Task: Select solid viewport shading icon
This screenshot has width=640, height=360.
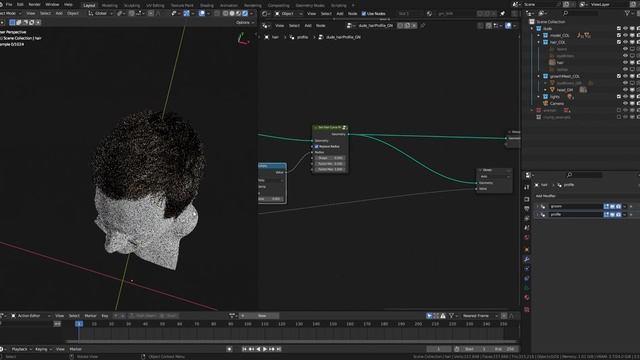Action: pyautogui.click(x=232, y=13)
